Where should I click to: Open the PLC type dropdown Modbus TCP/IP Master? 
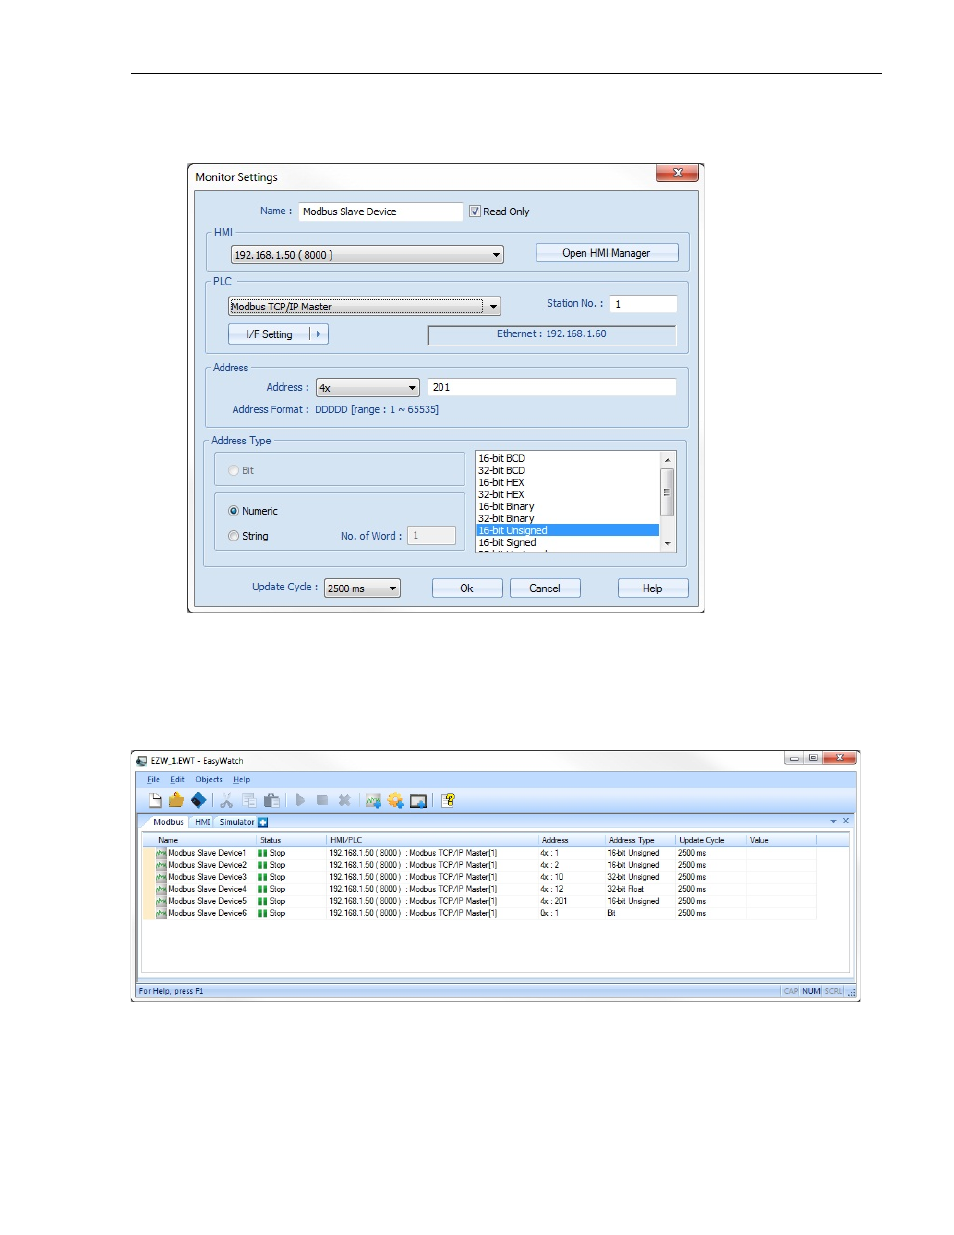tap(364, 306)
